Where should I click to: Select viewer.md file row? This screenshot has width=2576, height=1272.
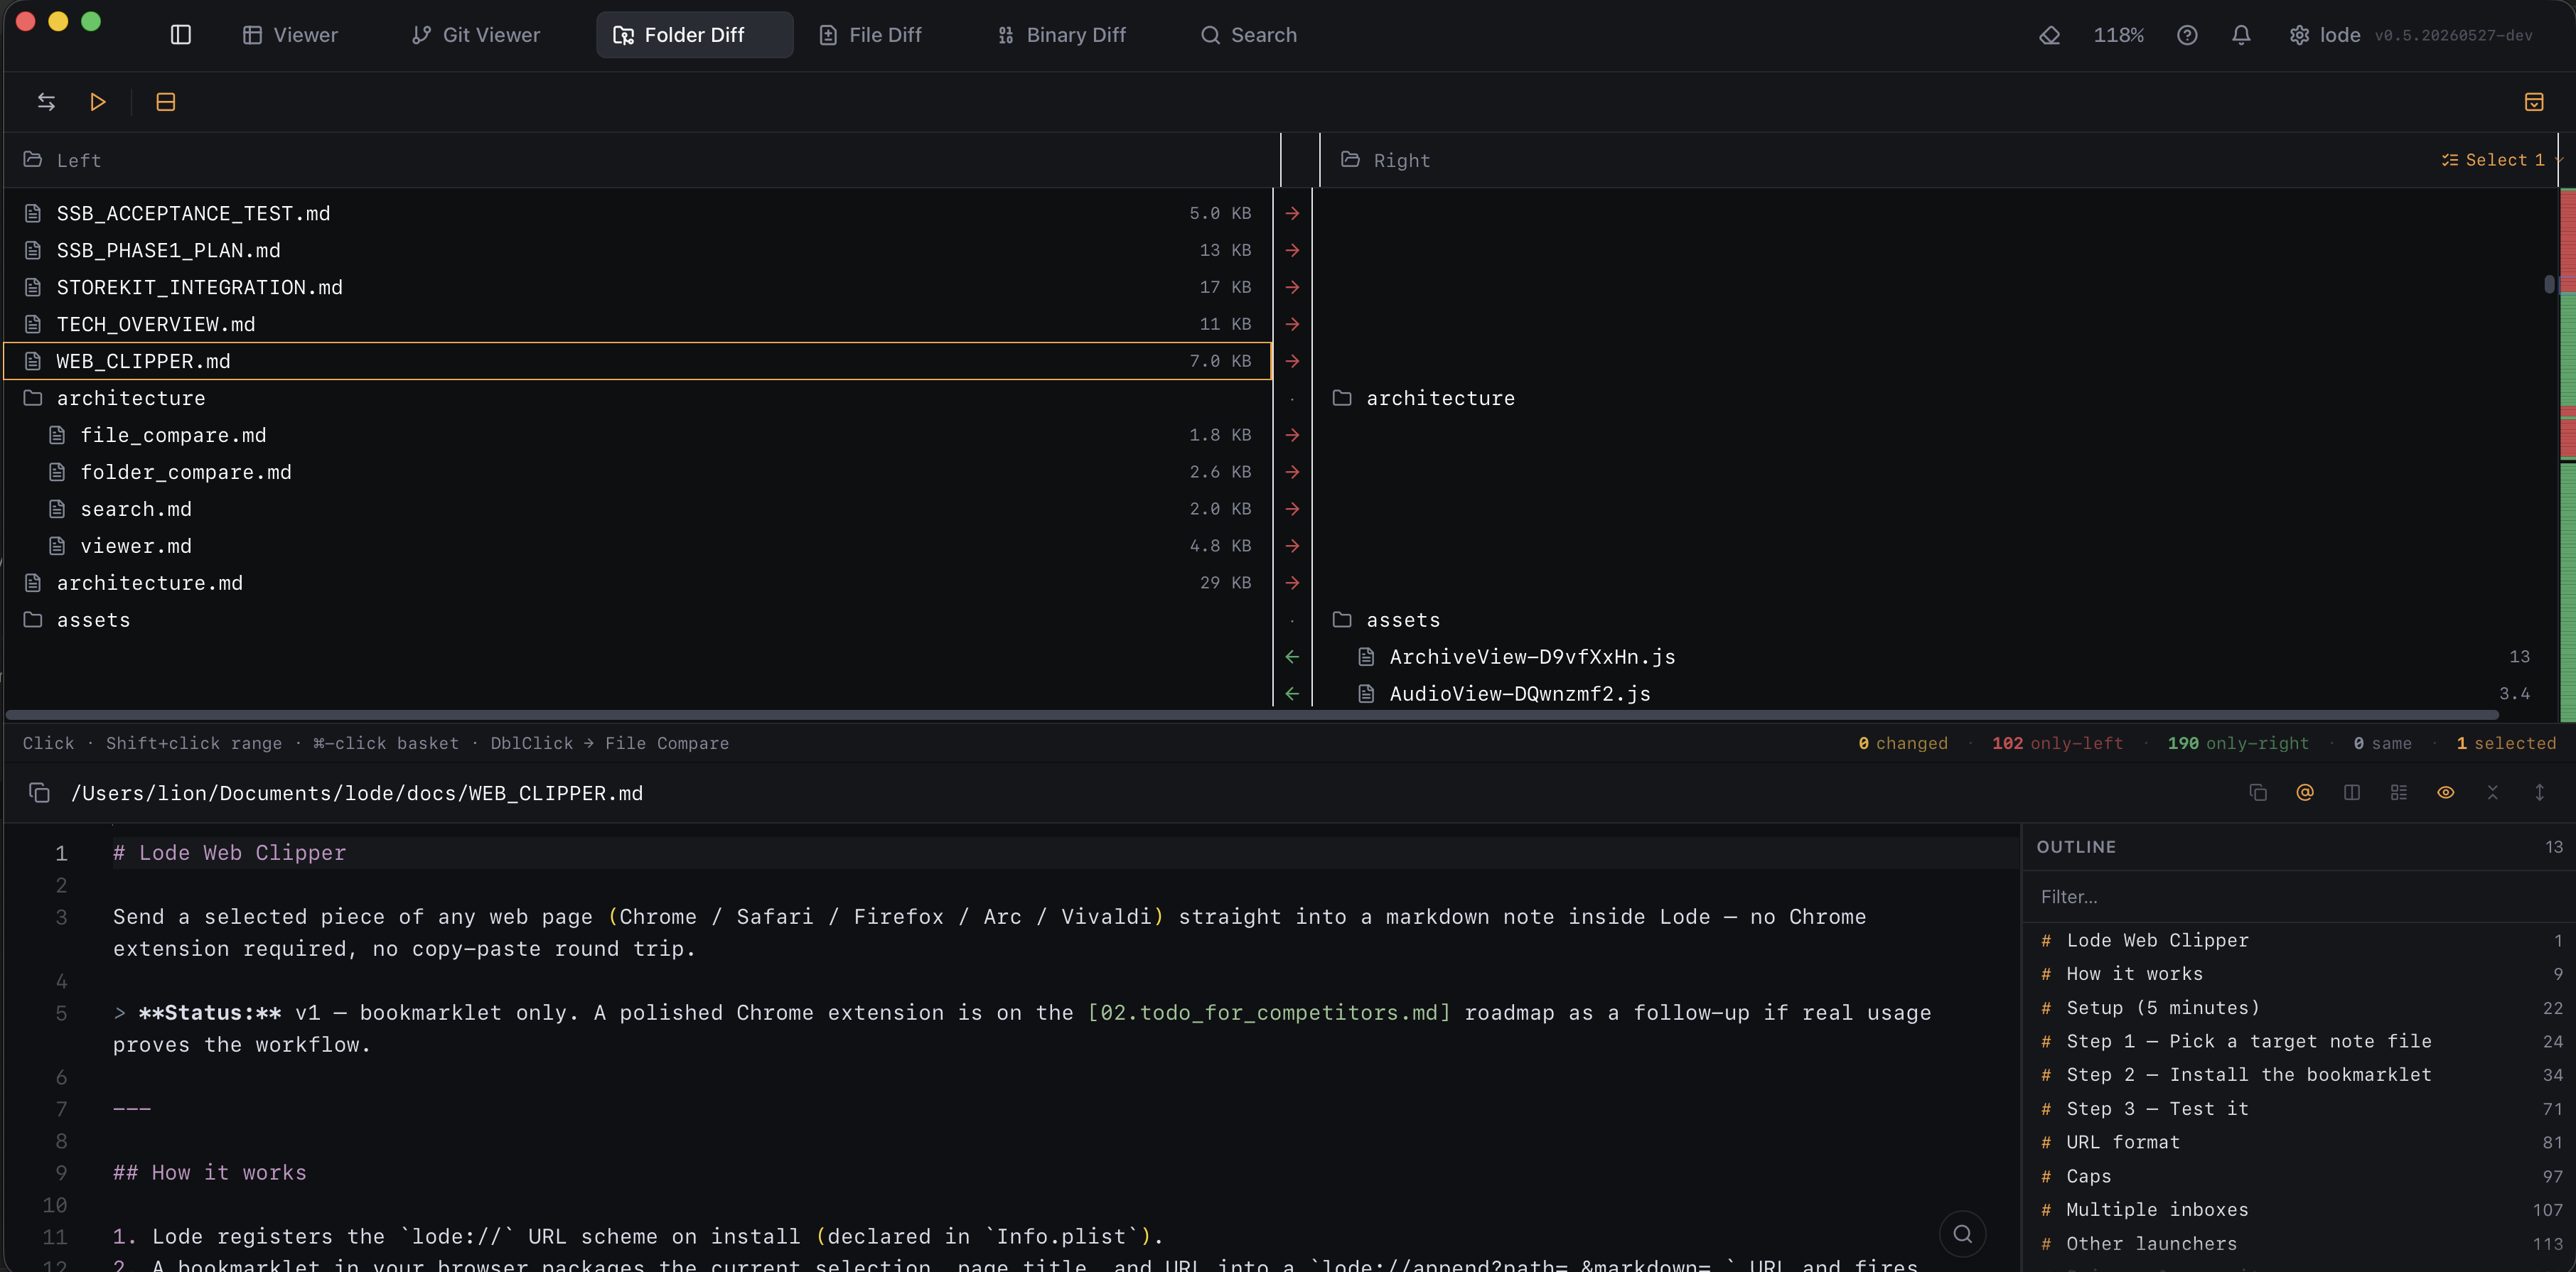pyautogui.click(x=637, y=546)
